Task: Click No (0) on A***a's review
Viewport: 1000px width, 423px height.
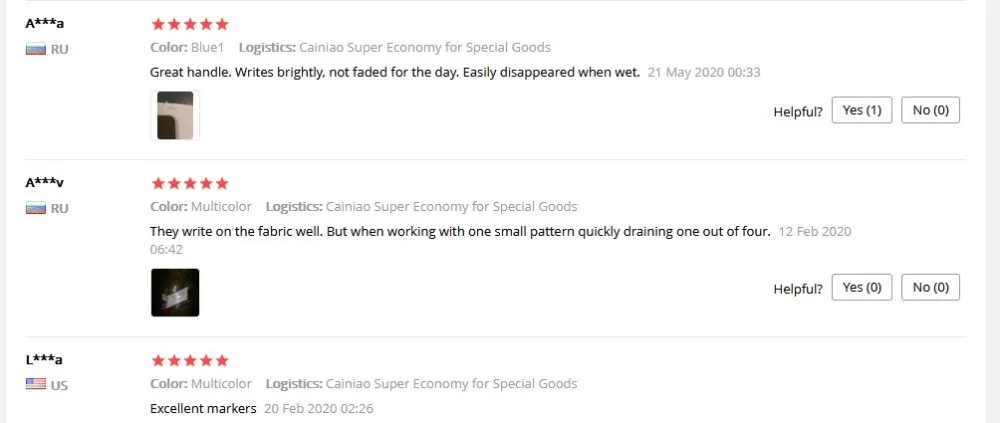Action: [930, 110]
